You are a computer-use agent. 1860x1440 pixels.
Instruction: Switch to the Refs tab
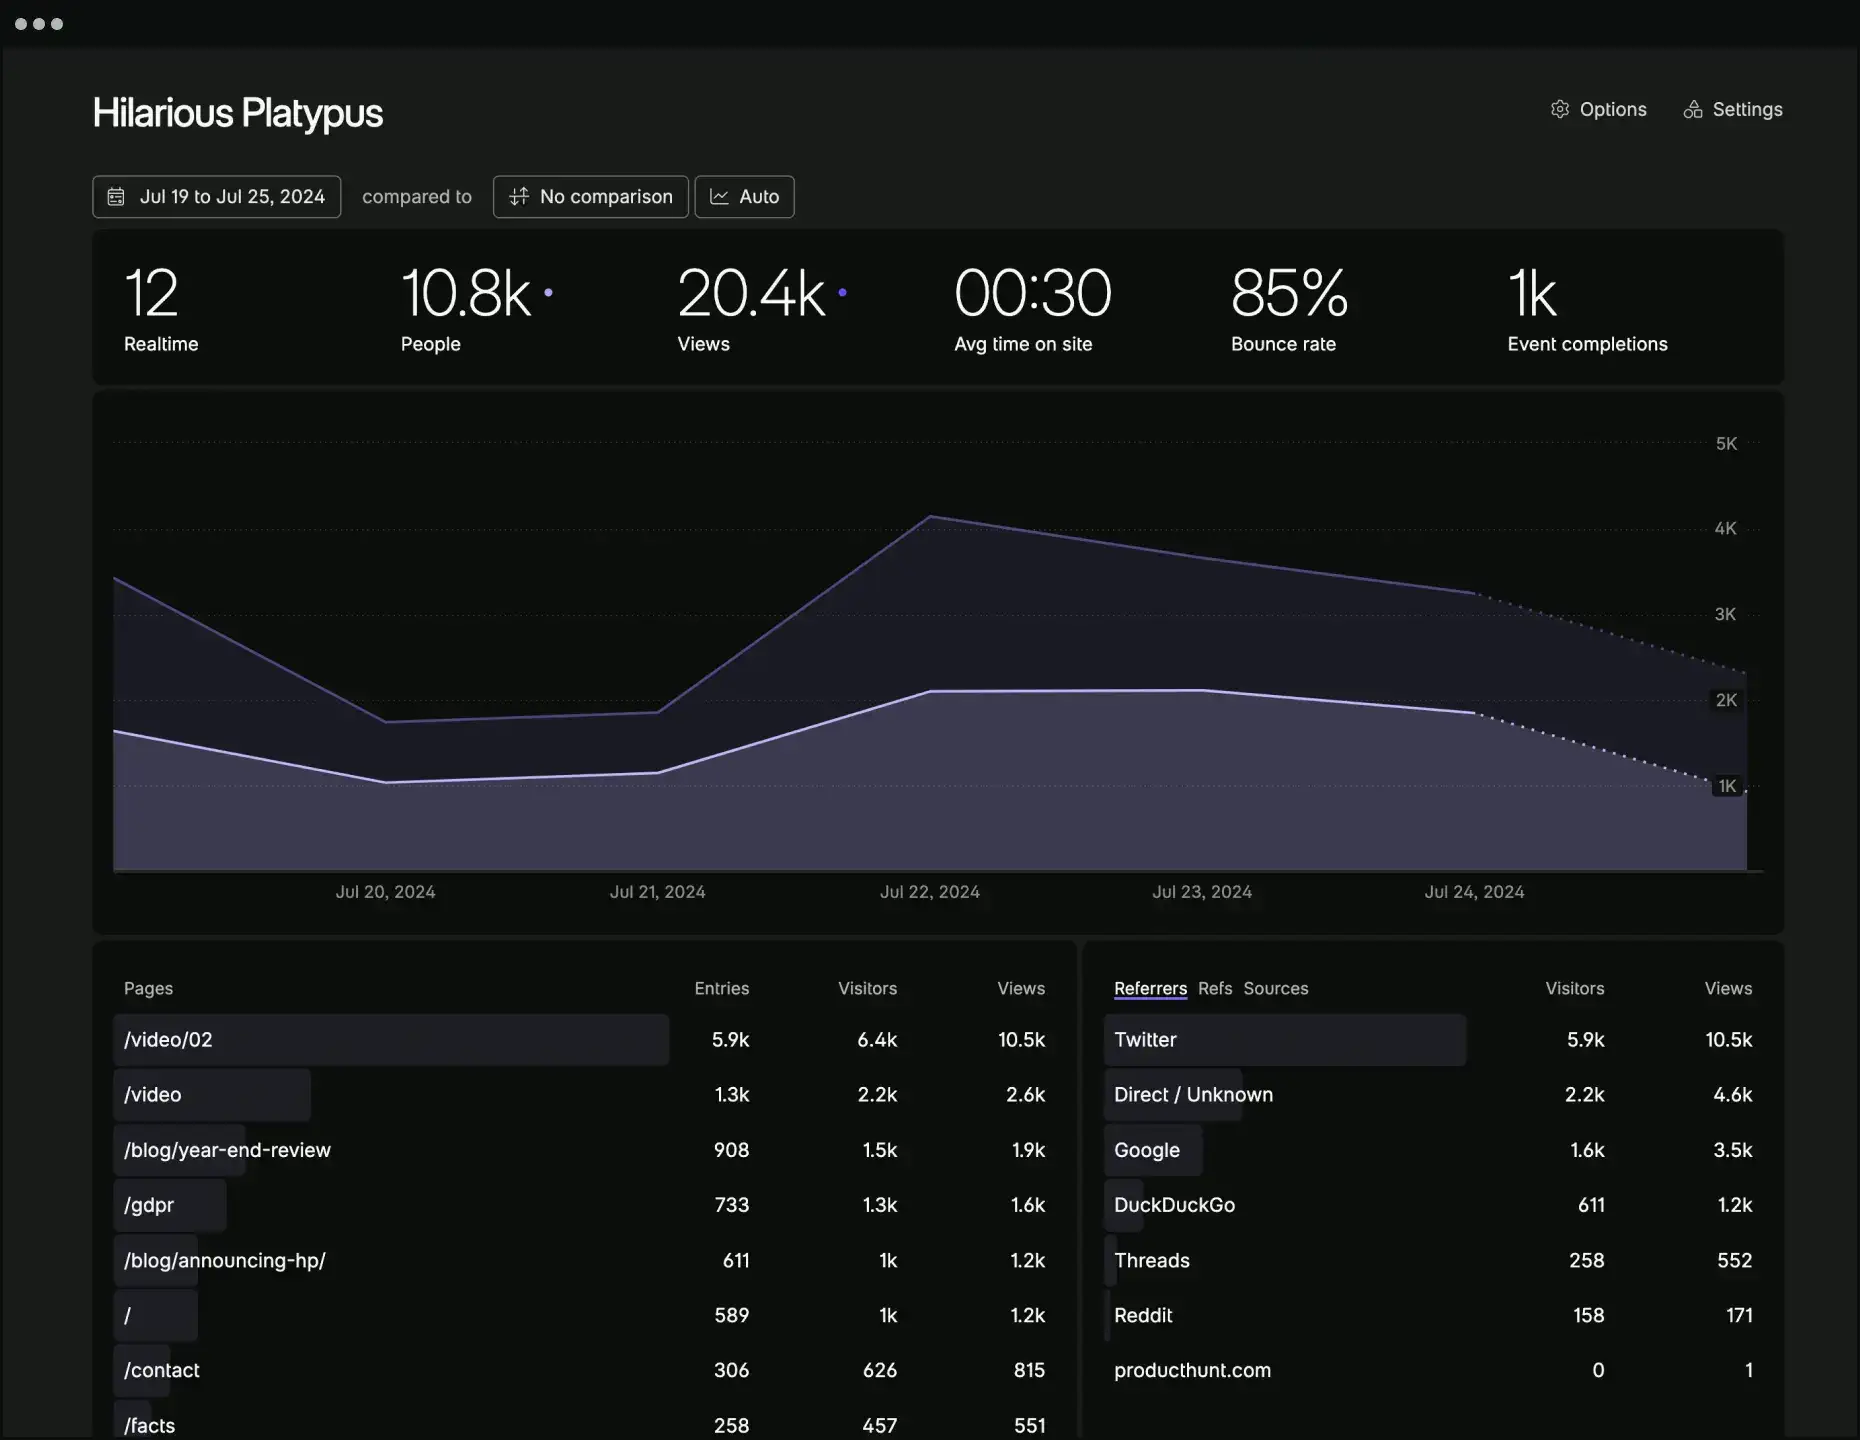(1215, 988)
